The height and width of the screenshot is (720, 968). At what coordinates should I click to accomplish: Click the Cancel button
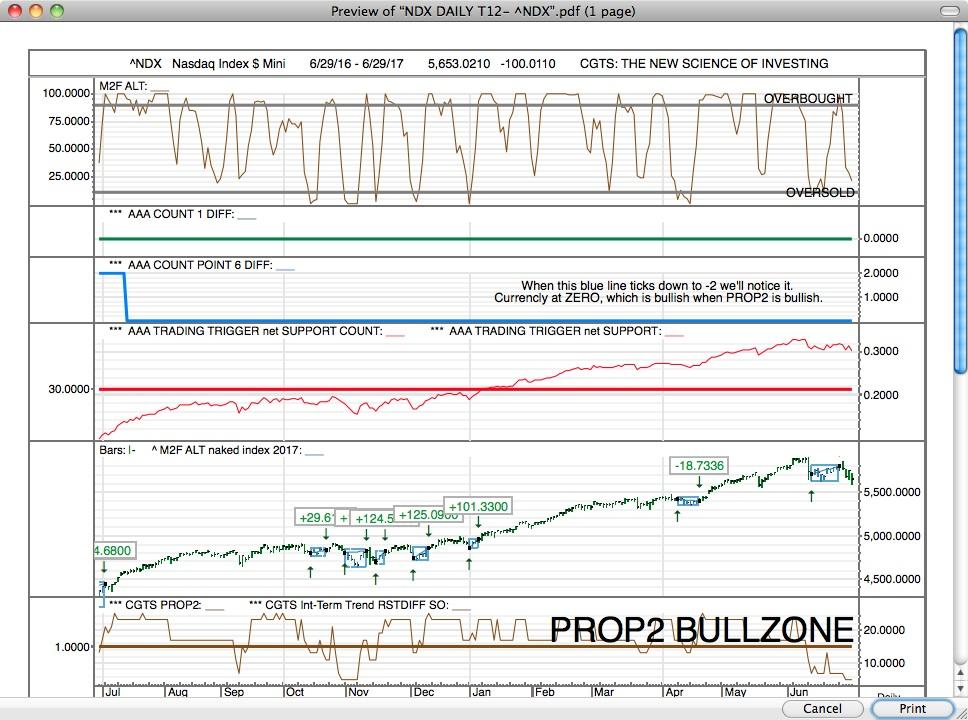[822, 708]
